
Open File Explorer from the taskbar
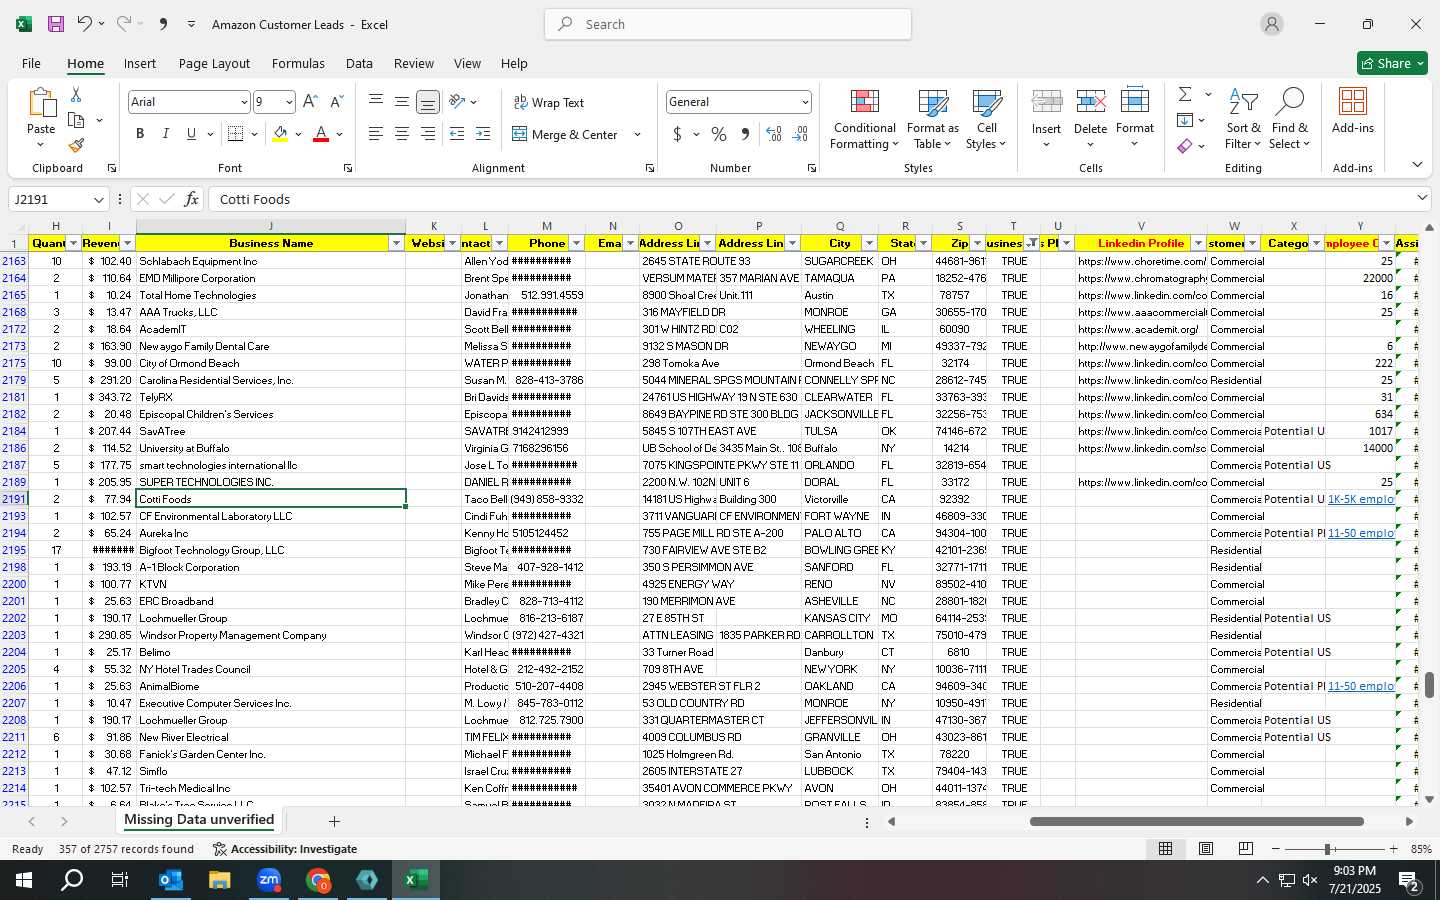click(x=220, y=880)
